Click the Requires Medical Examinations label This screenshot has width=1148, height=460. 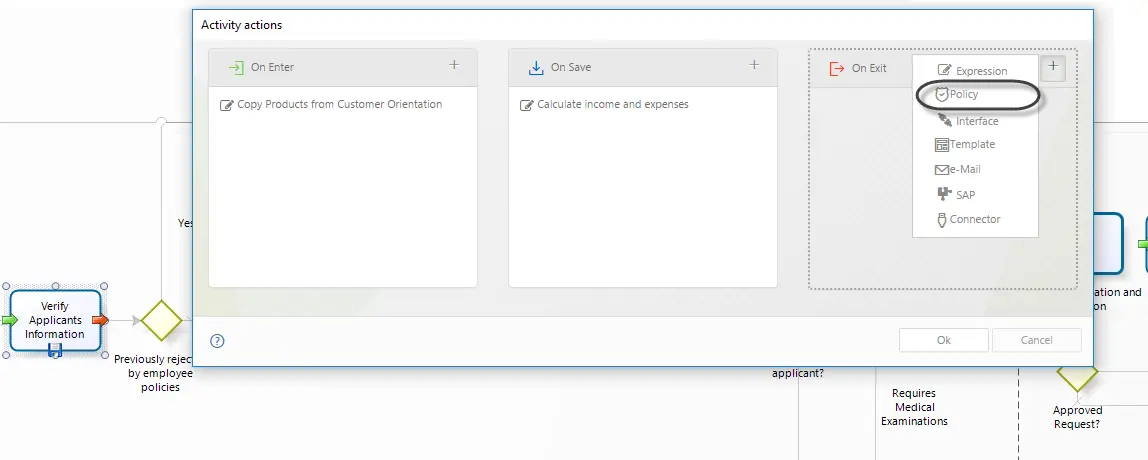(x=914, y=407)
